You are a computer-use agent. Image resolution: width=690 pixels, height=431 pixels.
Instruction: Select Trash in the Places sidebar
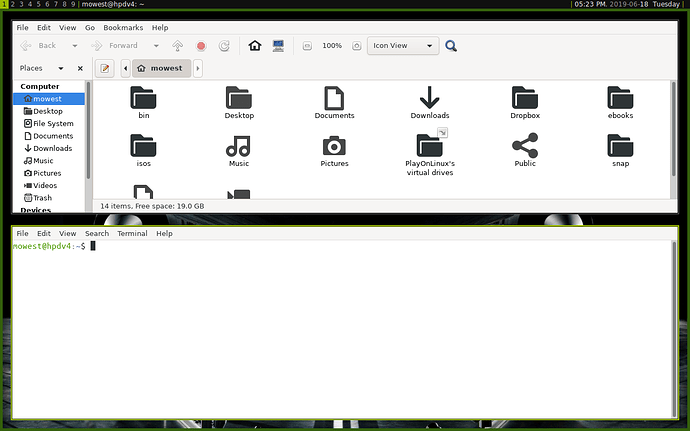click(49, 198)
